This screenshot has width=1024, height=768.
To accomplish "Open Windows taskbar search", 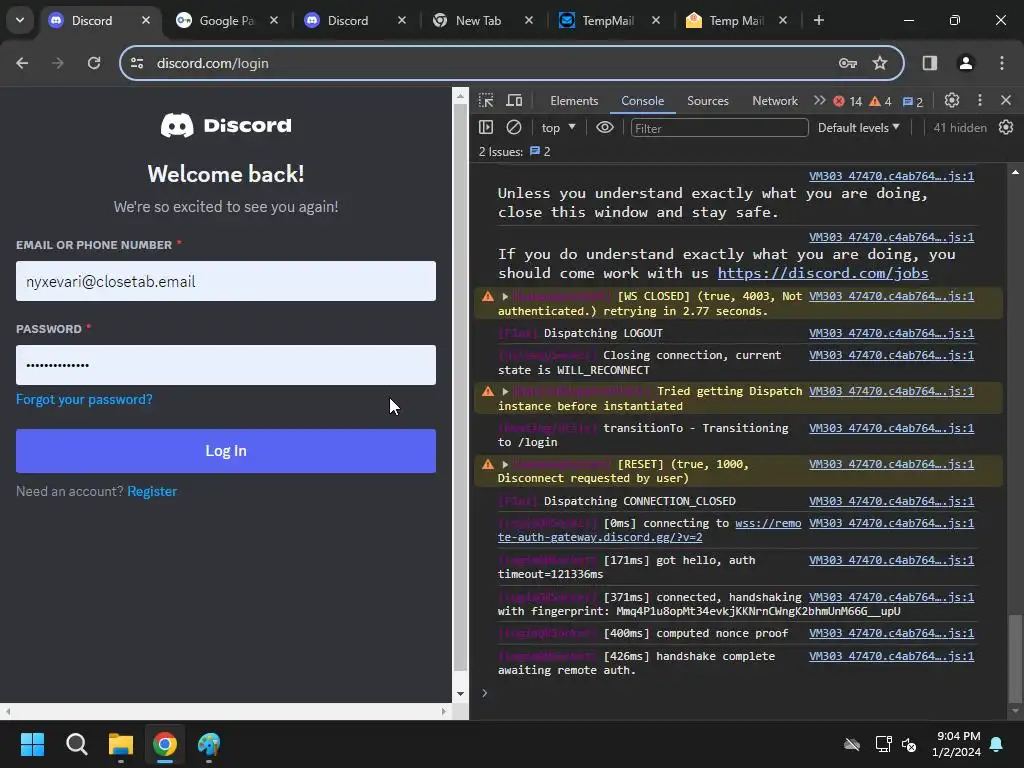I will [x=76, y=744].
